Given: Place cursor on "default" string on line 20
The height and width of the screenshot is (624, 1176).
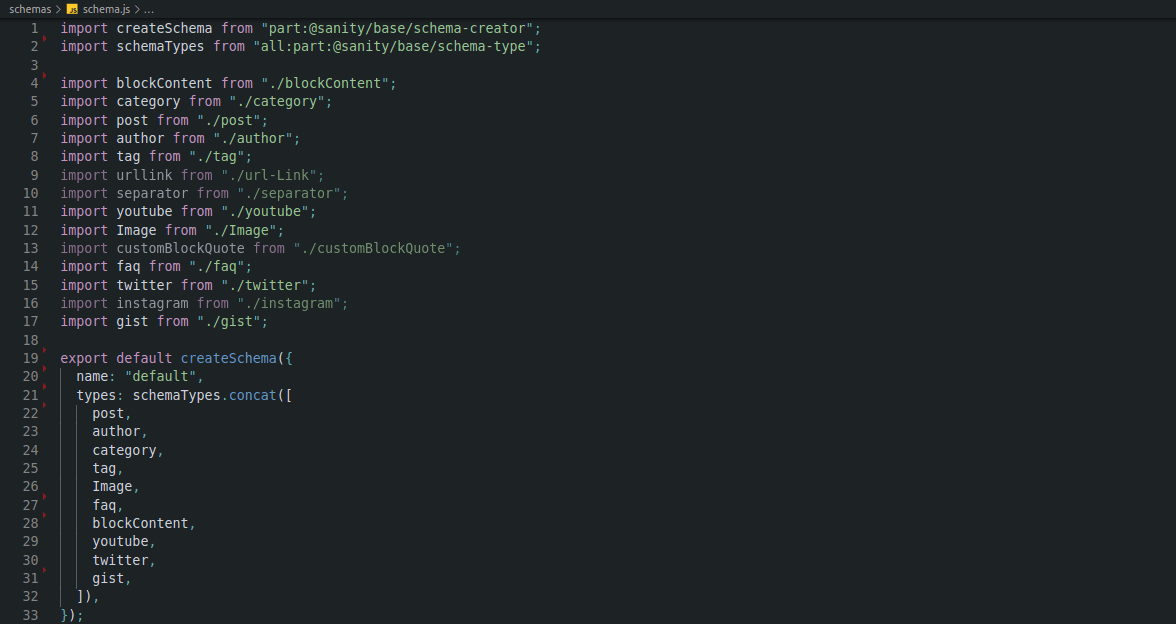Looking at the screenshot, I should pyautogui.click(x=160, y=377).
